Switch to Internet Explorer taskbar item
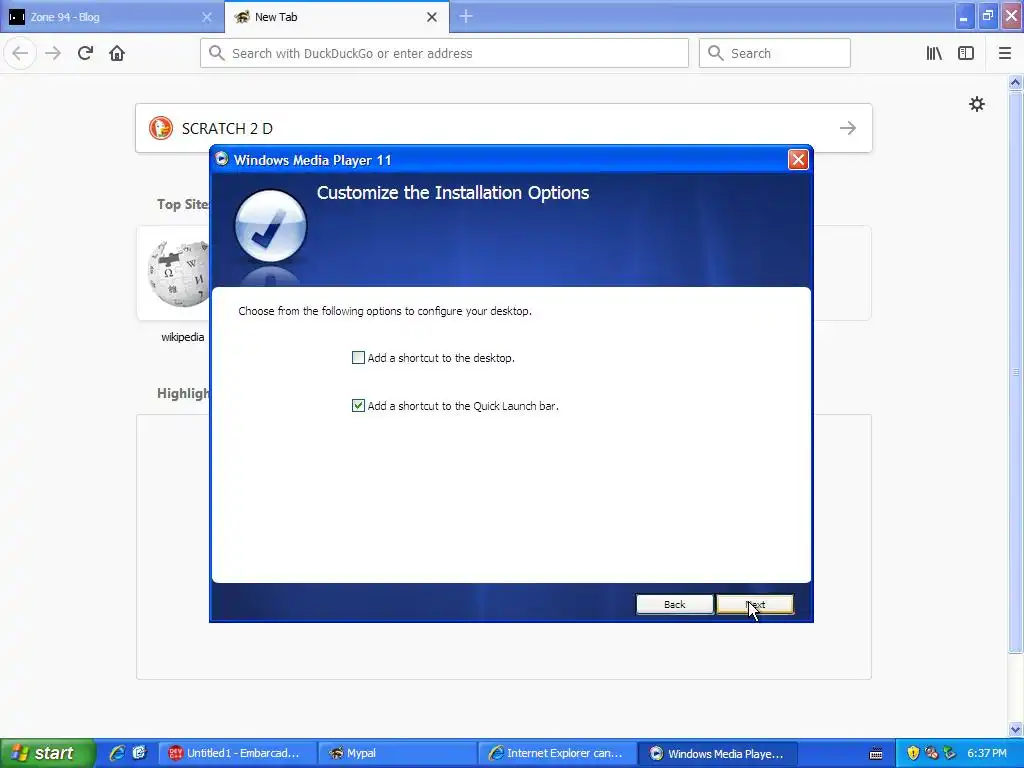Viewport: 1024px width, 768px height. point(557,753)
